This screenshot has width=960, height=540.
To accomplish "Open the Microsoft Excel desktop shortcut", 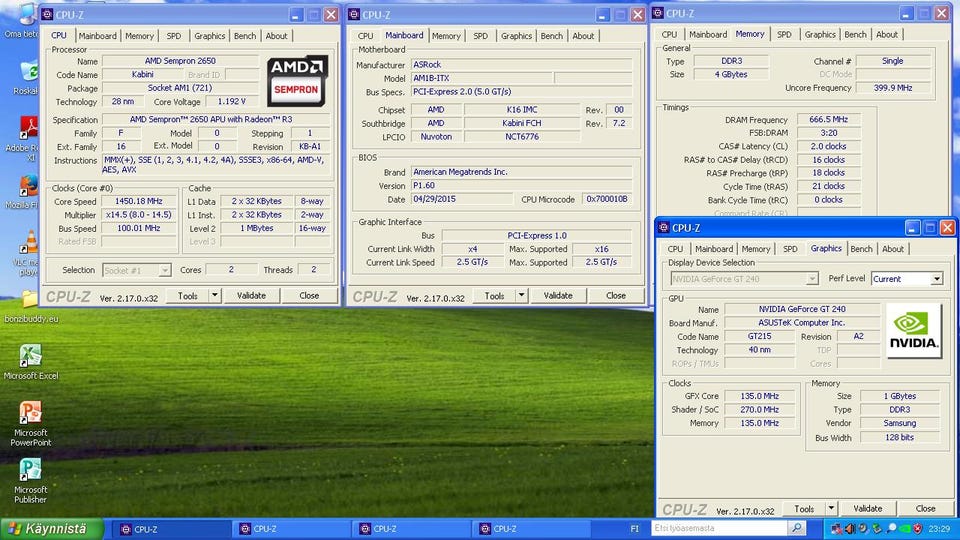I will tap(30, 357).
